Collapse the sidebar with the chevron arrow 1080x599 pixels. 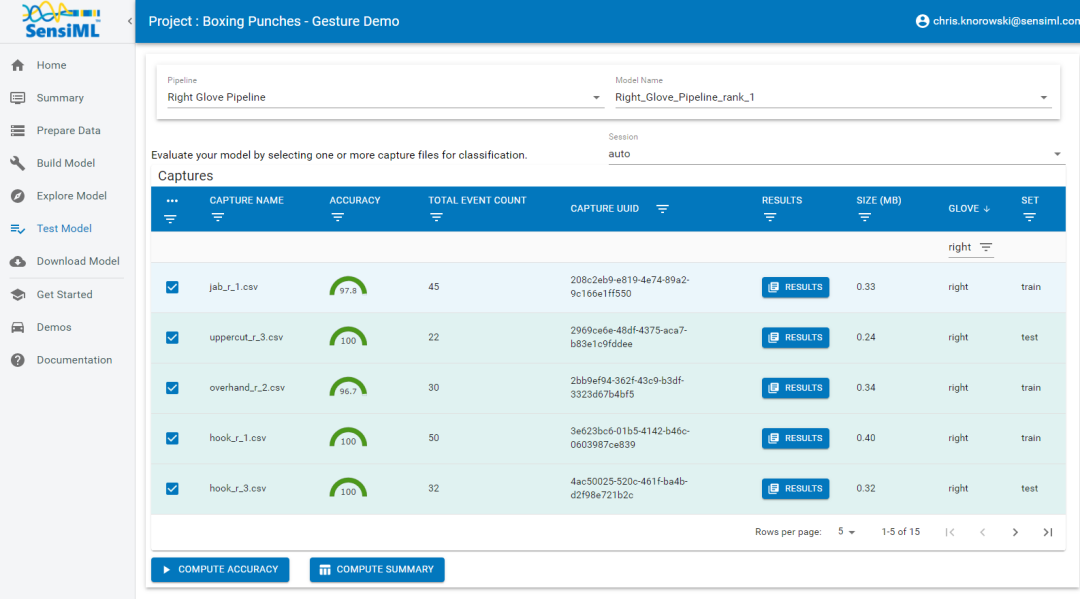click(x=130, y=22)
